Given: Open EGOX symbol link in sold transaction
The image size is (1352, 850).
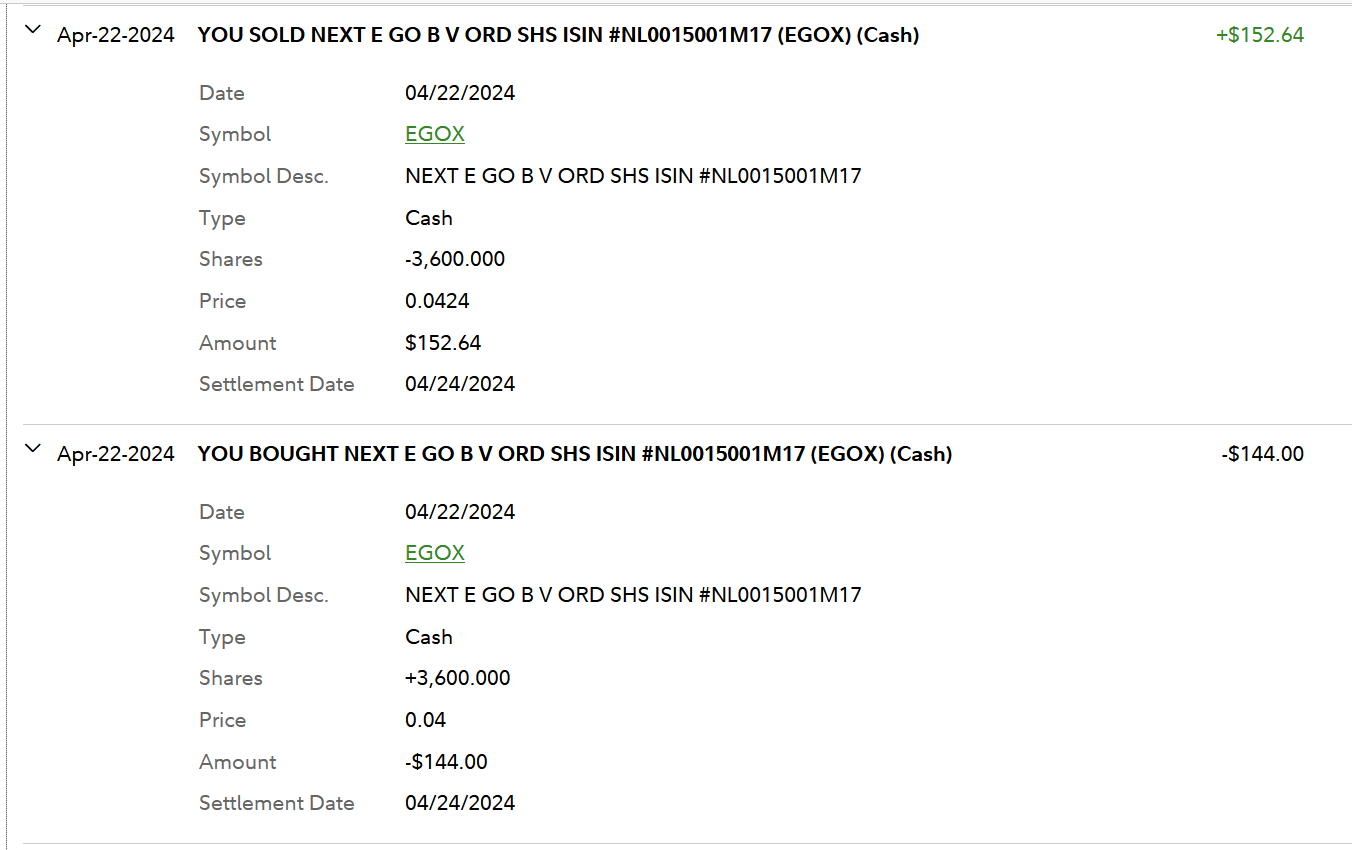Looking at the screenshot, I should 435,134.
